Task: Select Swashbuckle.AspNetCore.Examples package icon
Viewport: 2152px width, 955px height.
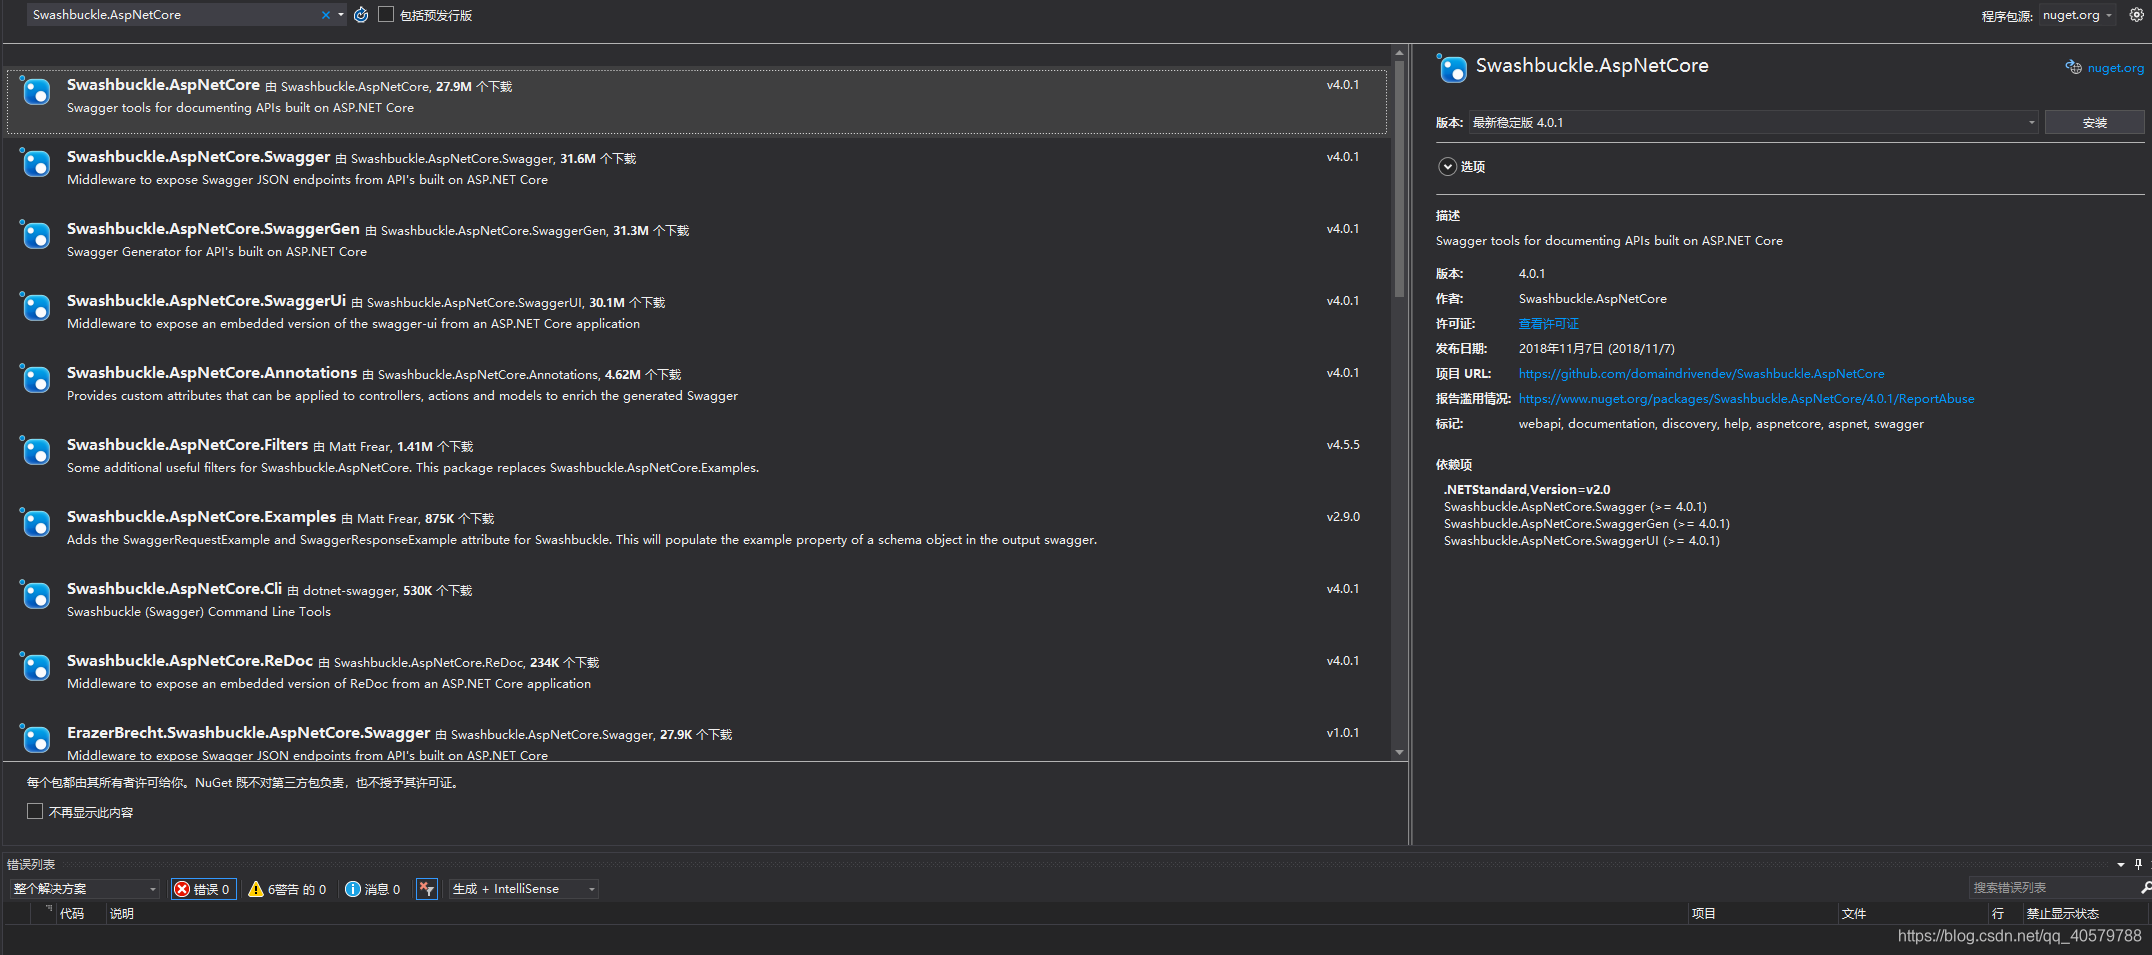Action: (x=36, y=523)
